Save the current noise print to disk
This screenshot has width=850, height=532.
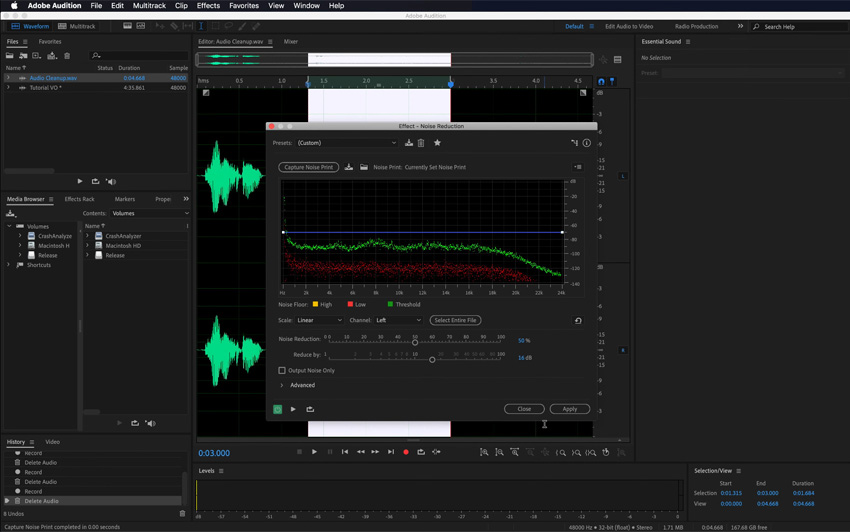point(349,167)
